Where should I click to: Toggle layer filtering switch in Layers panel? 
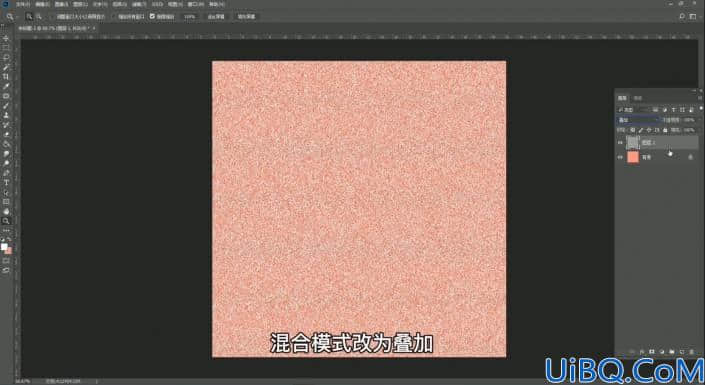(701, 108)
